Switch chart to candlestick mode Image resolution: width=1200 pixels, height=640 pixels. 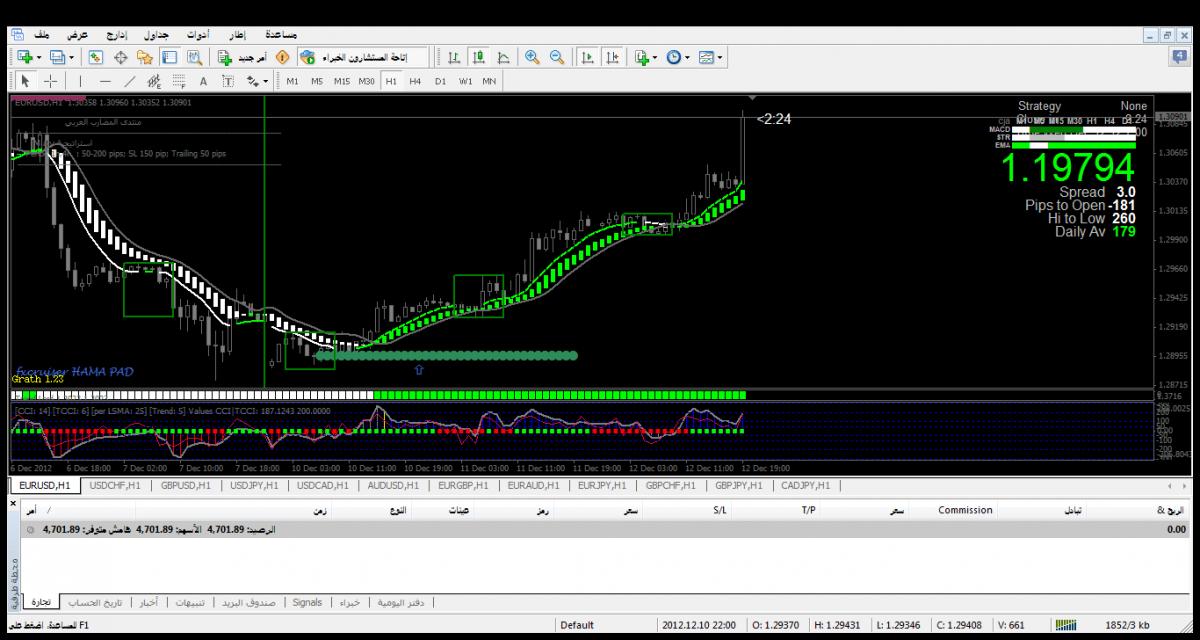coord(478,58)
